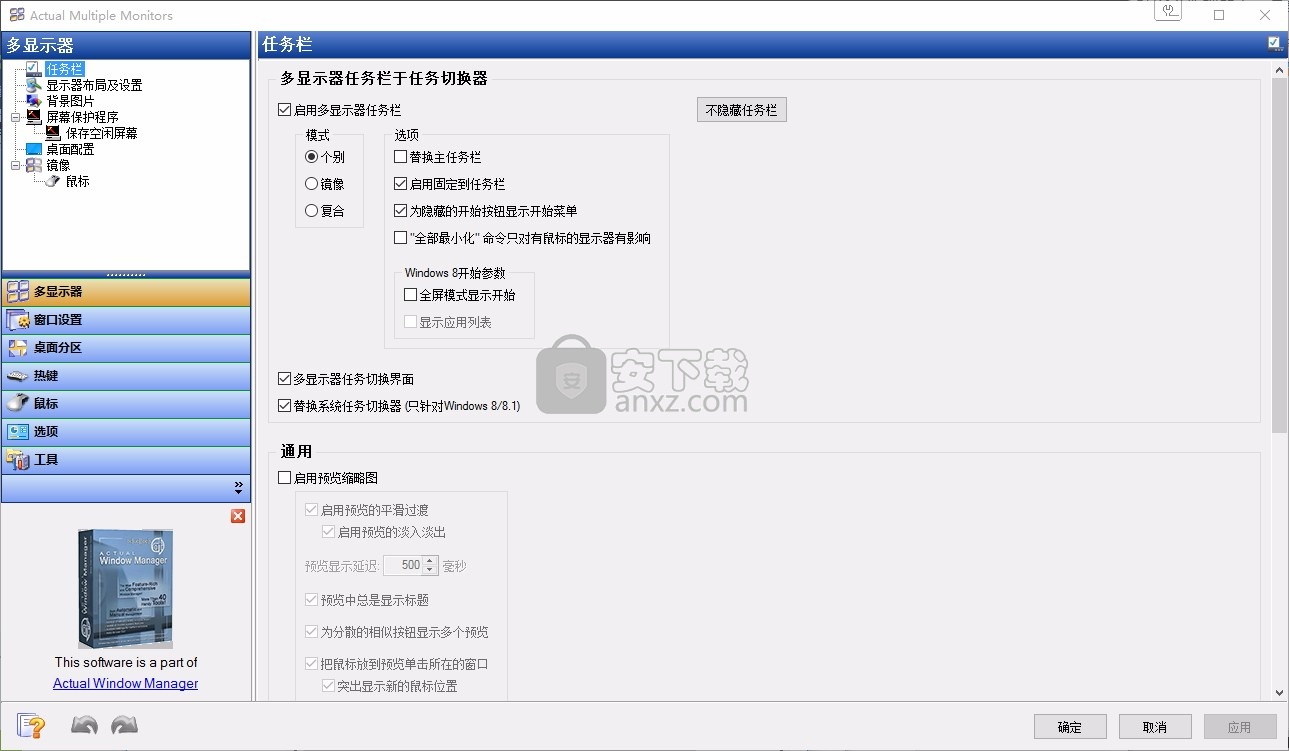1289x751 pixels.
Task: Open the 窗口设置 navigation section
Action: click(126, 320)
